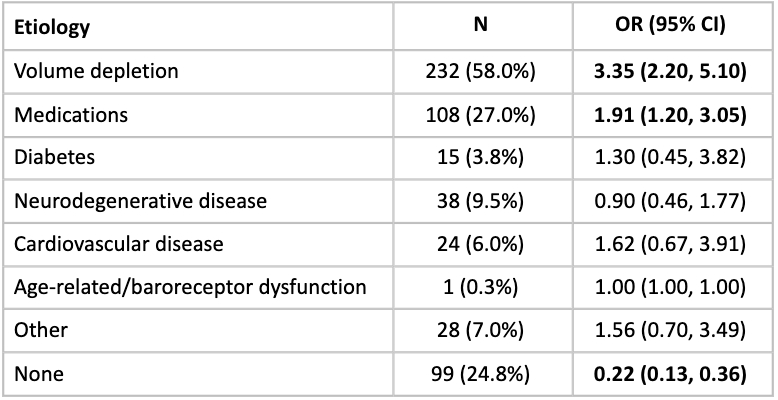Click the 232 (58.0%) cell

(x=479, y=72)
